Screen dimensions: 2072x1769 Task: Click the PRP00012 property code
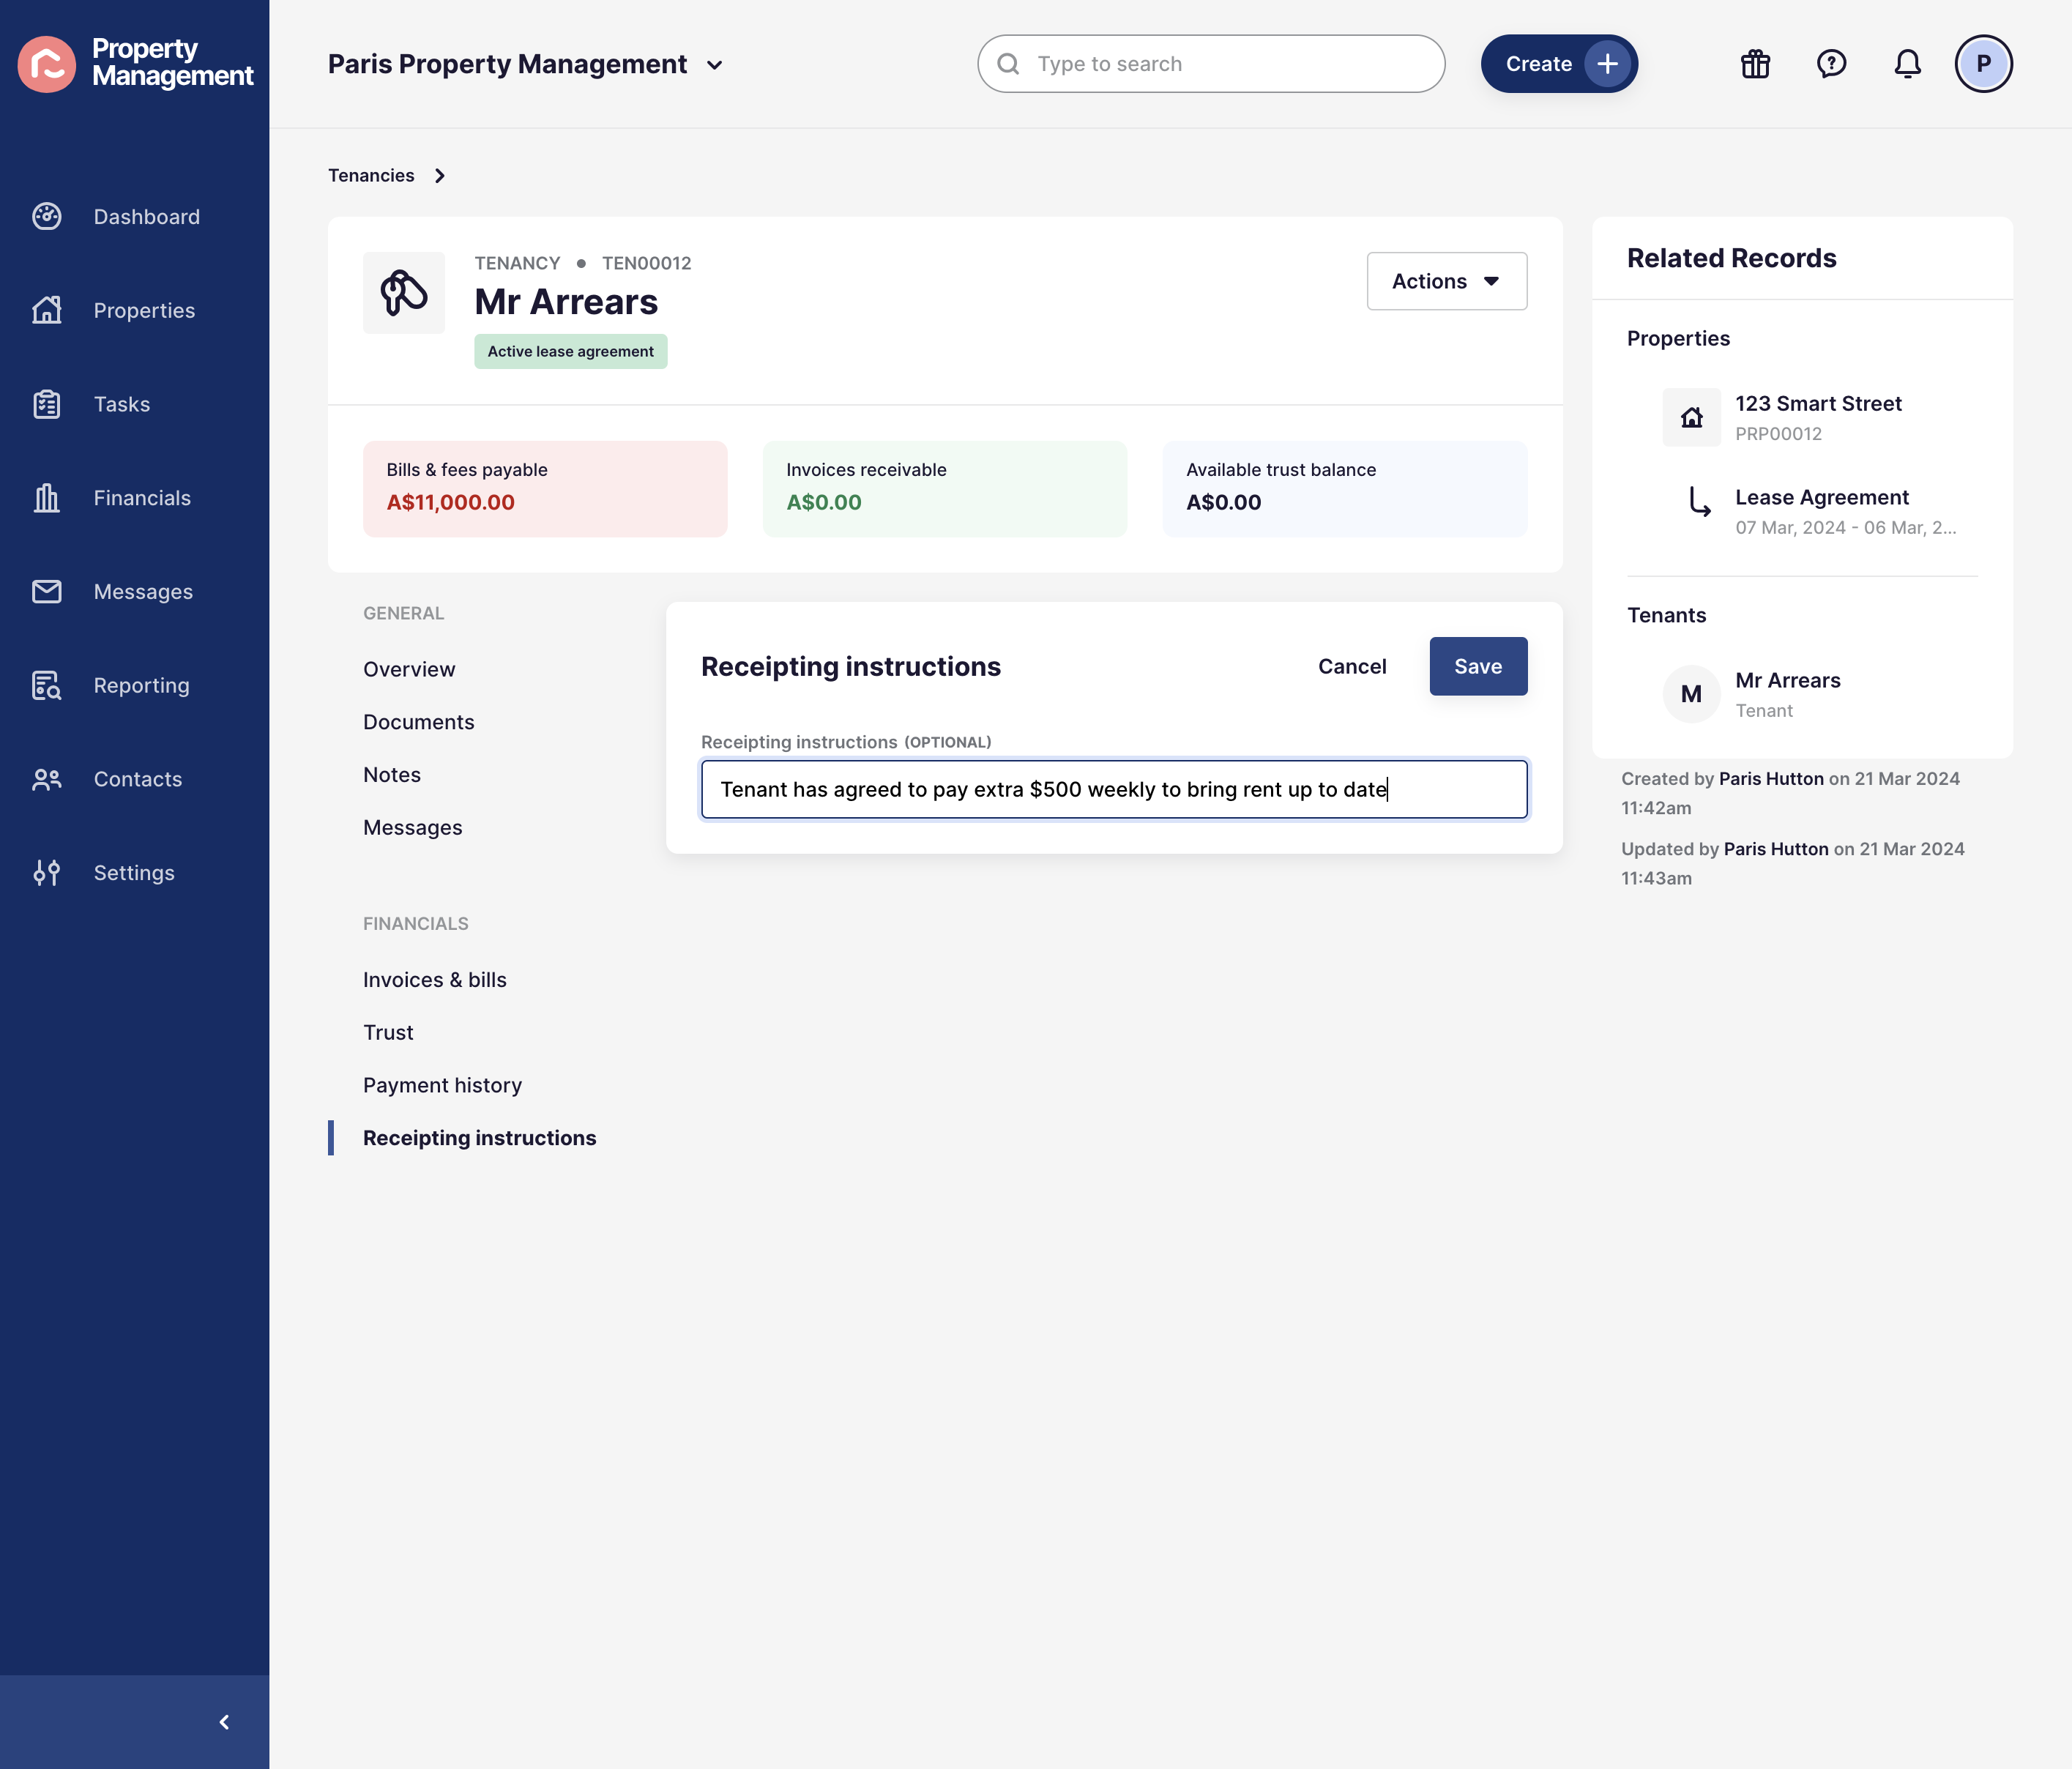tap(1779, 434)
